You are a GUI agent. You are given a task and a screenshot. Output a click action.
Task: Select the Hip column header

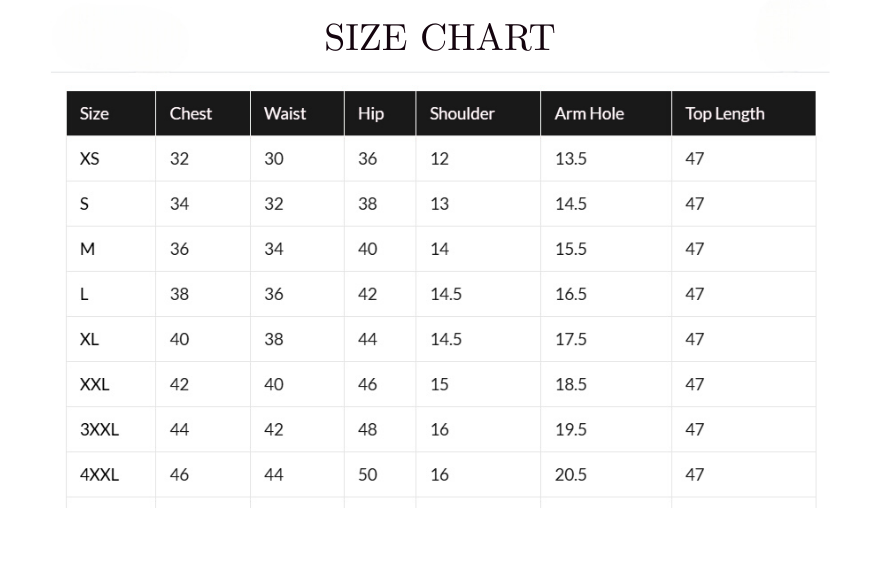point(371,113)
